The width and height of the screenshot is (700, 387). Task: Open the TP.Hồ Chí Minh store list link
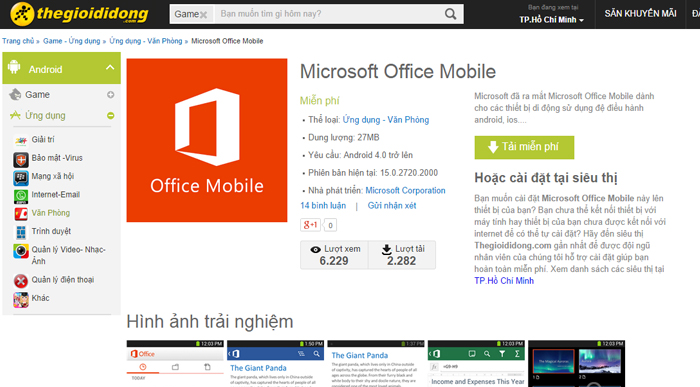tap(504, 281)
